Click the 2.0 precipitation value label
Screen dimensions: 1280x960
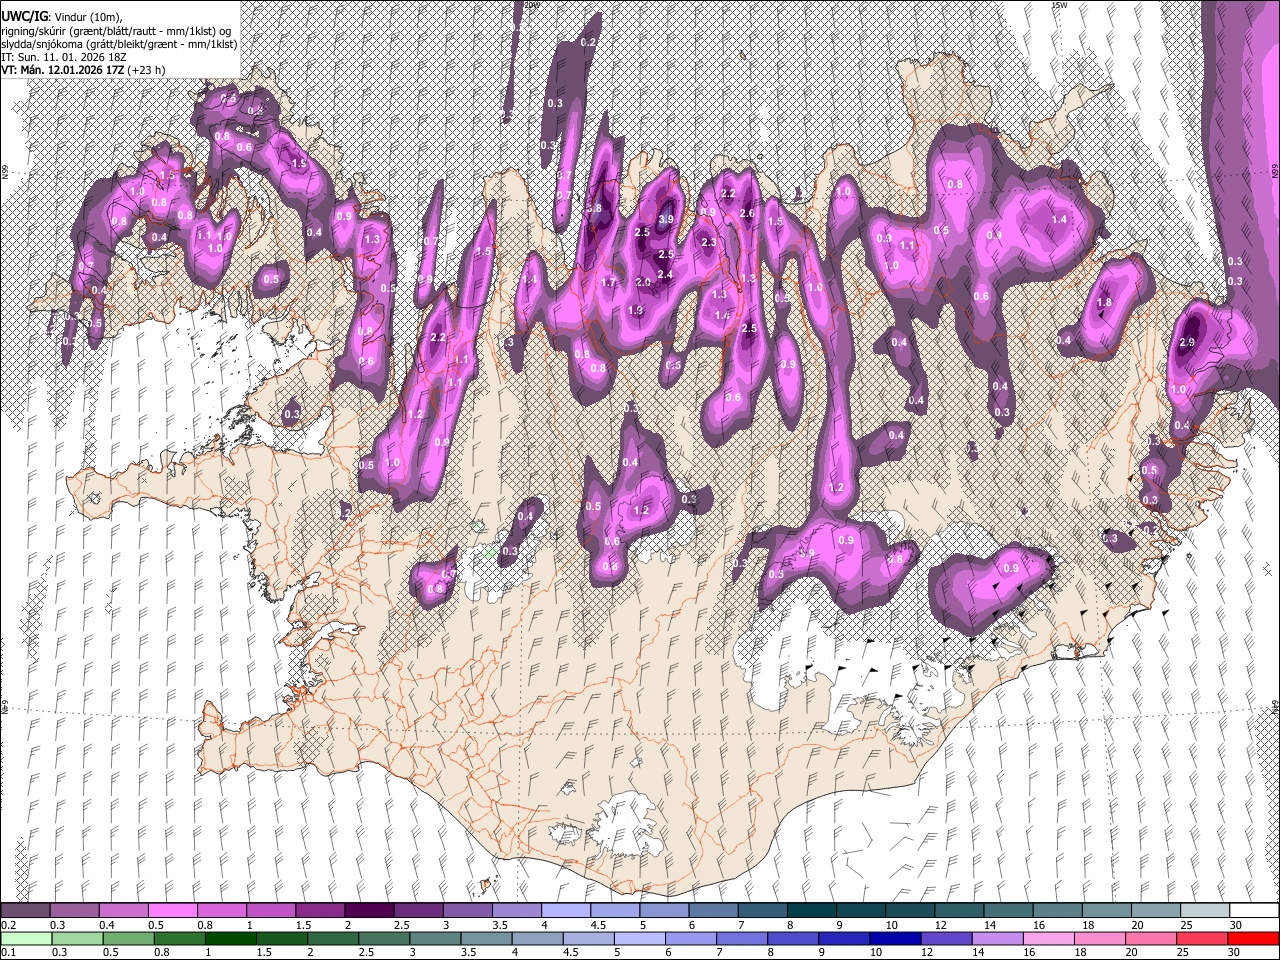click(x=643, y=283)
